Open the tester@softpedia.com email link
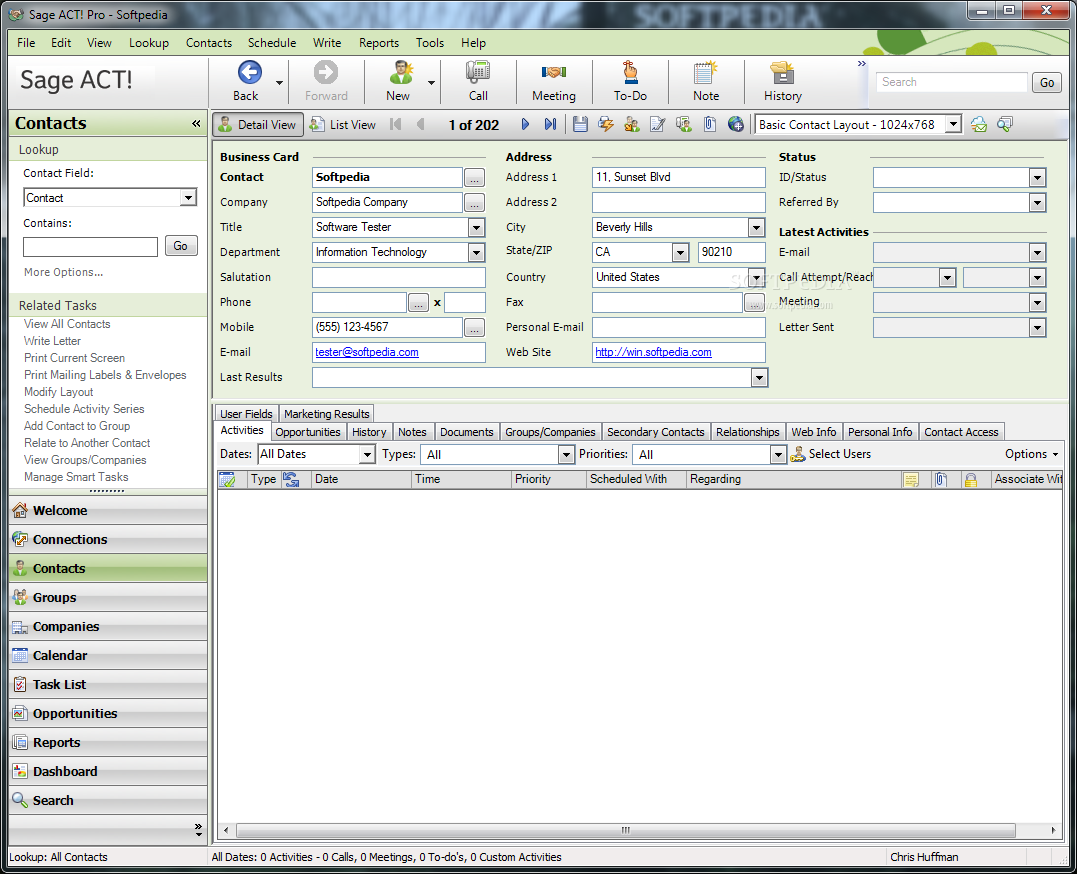The width and height of the screenshot is (1077, 874). coord(367,352)
